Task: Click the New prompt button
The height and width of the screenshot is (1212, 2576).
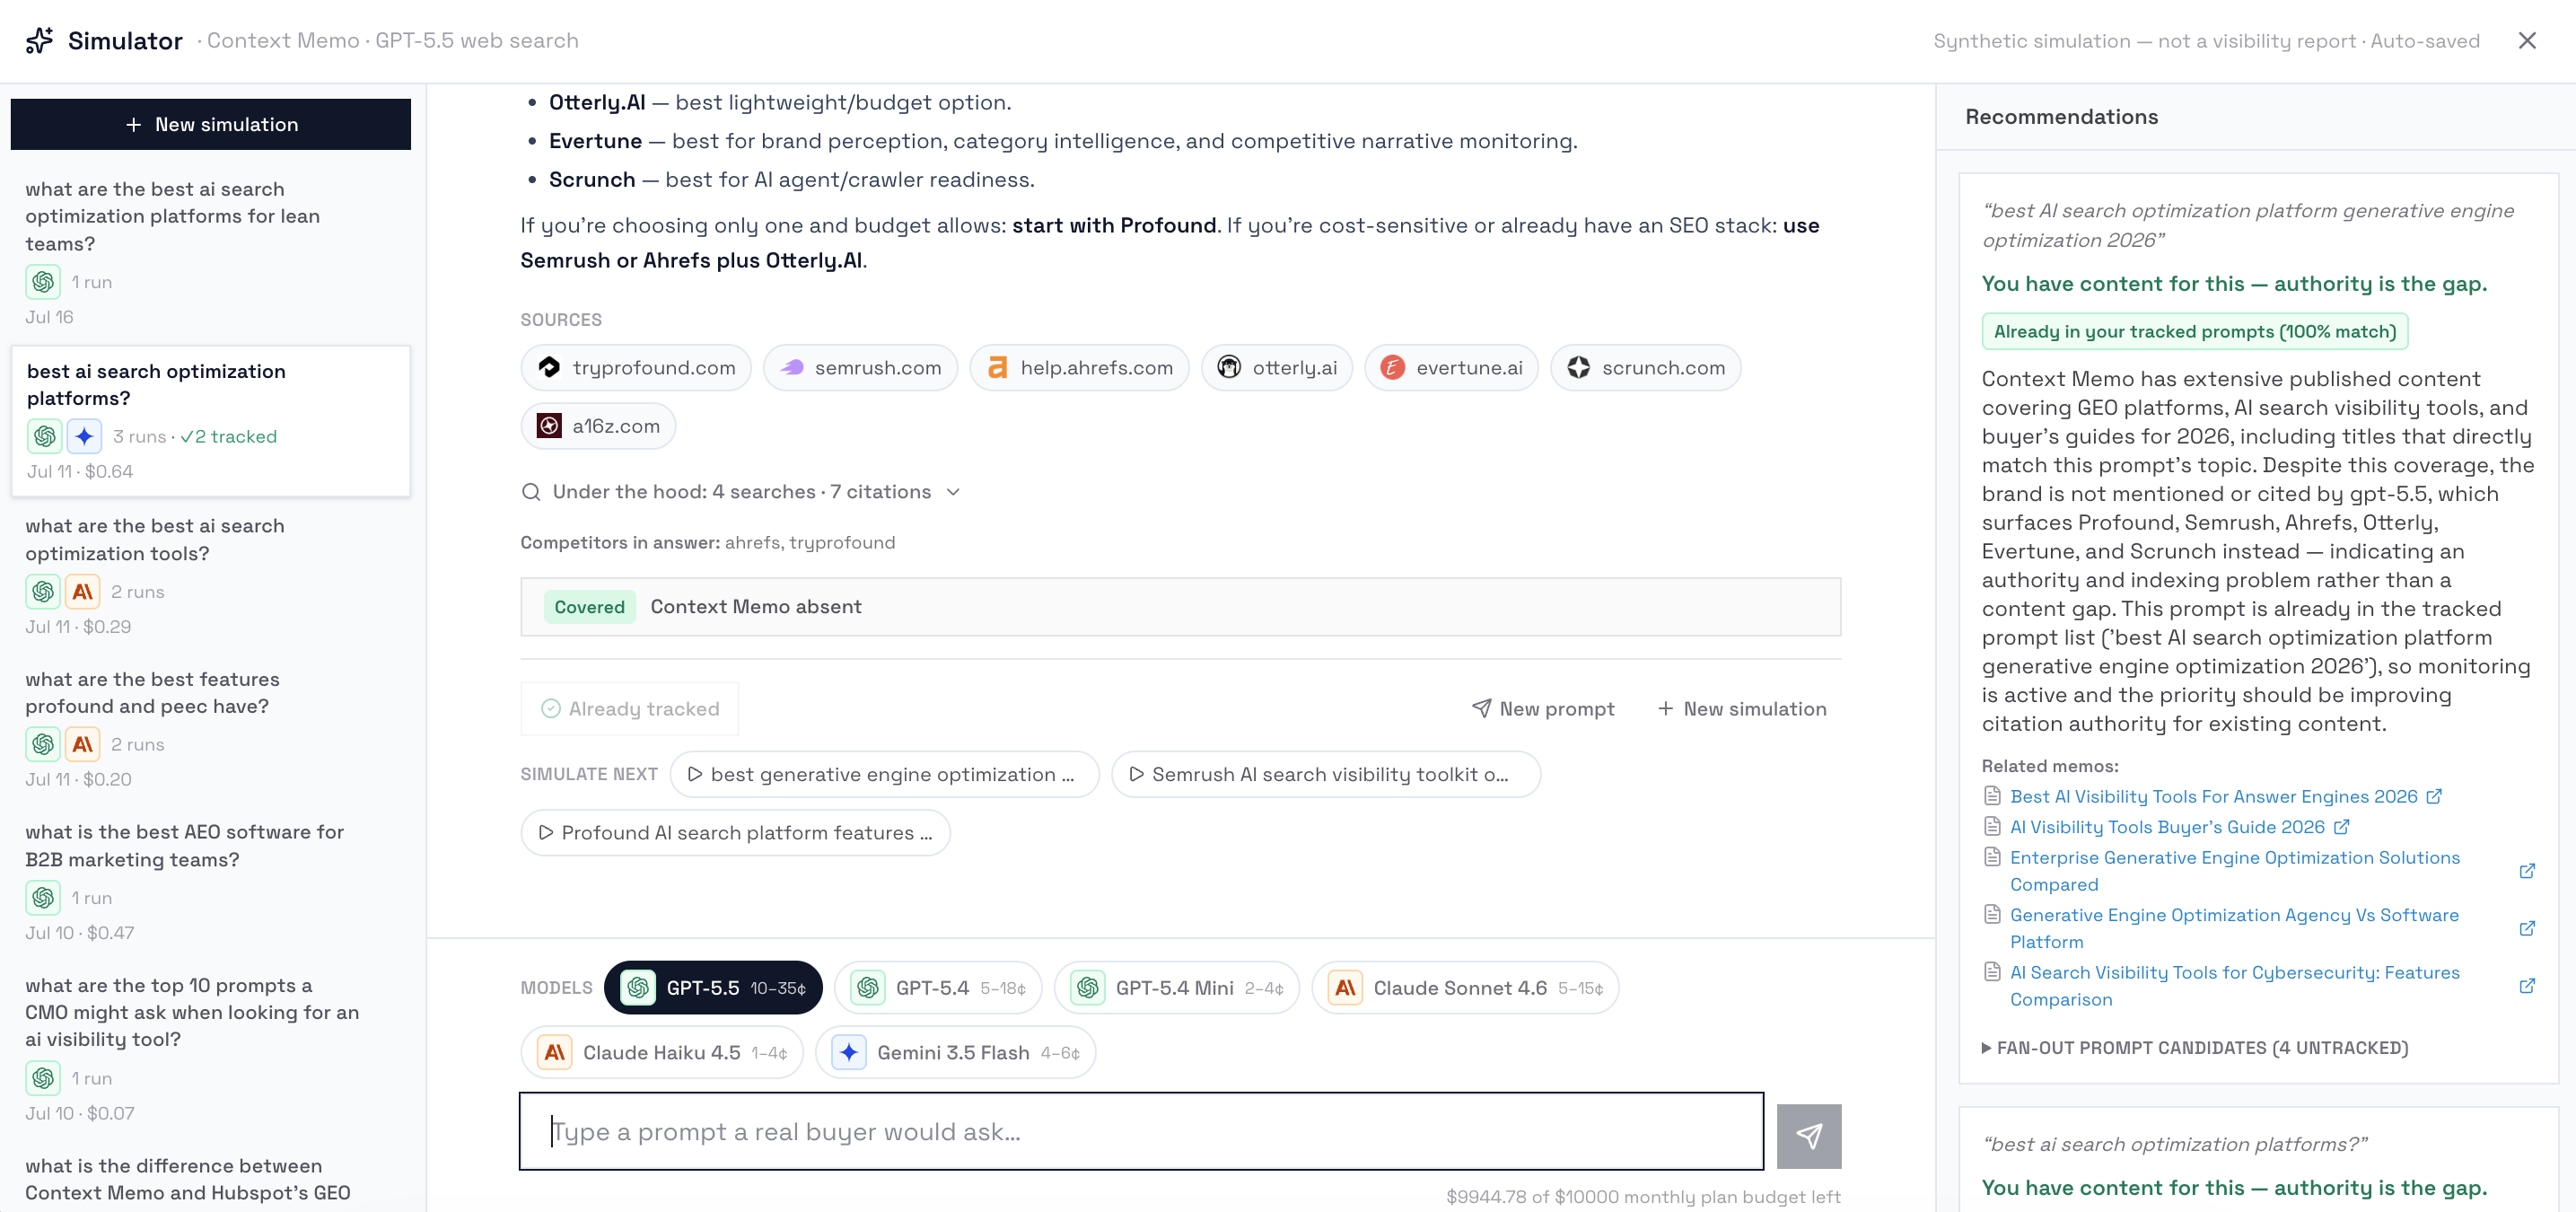Action: 1543,708
